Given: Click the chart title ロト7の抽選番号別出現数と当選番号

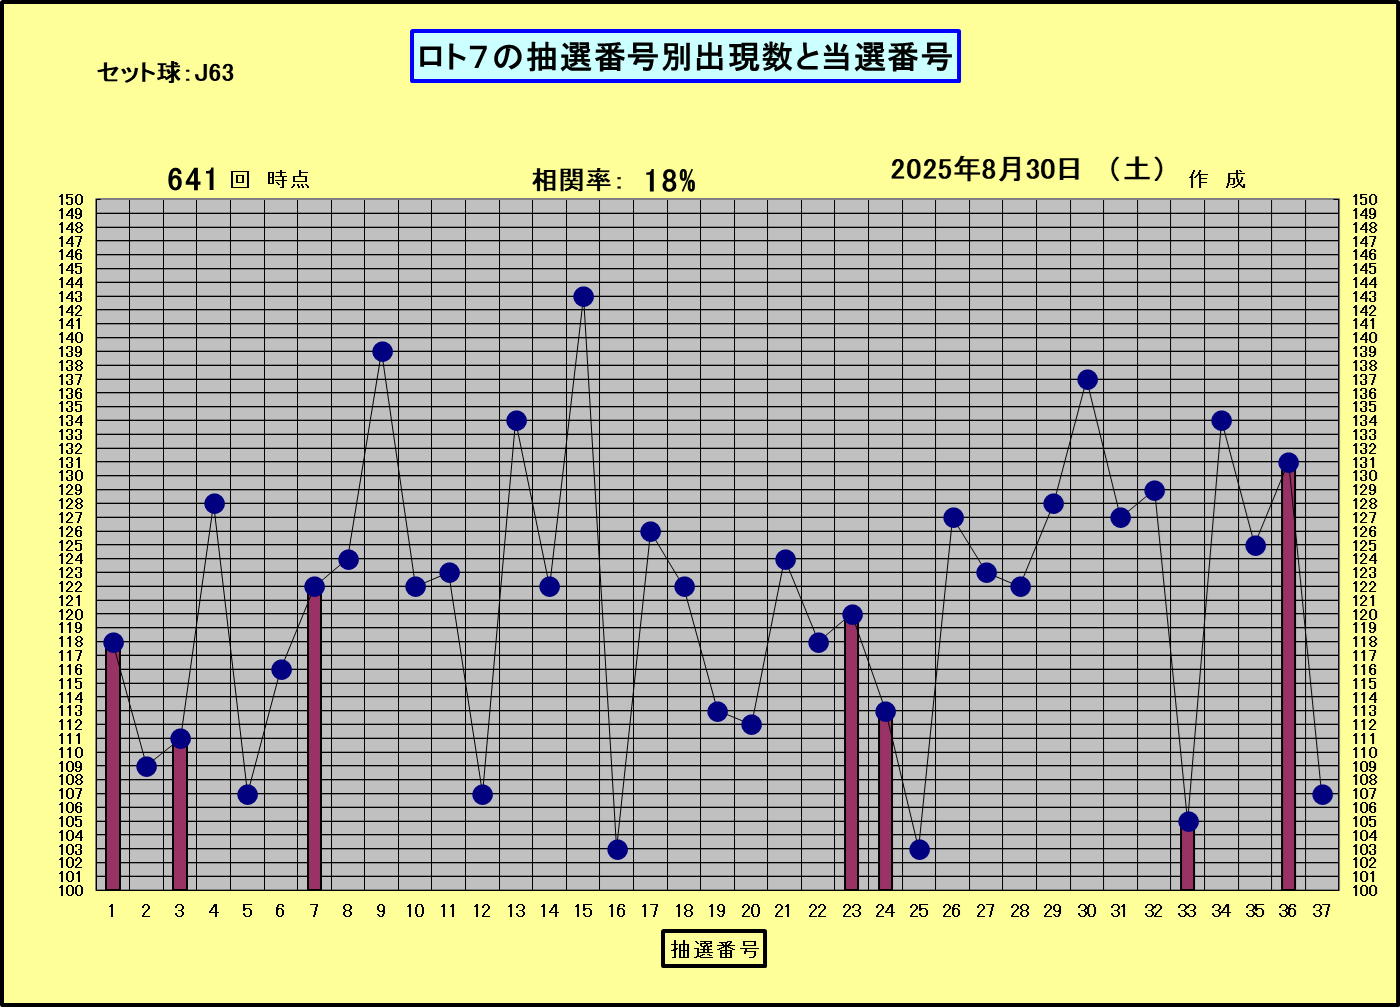Looking at the screenshot, I should [685, 57].
